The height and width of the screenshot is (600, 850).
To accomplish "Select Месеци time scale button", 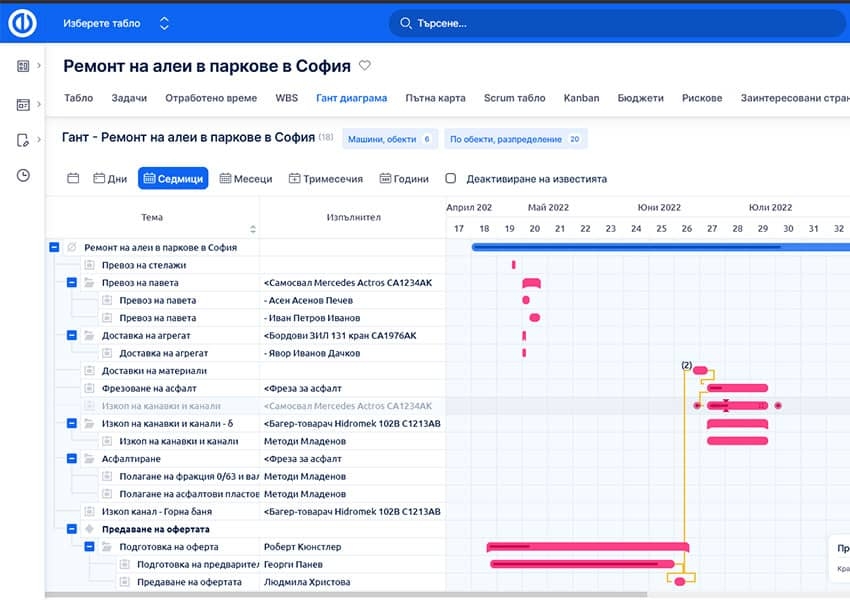I will (x=246, y=178).
